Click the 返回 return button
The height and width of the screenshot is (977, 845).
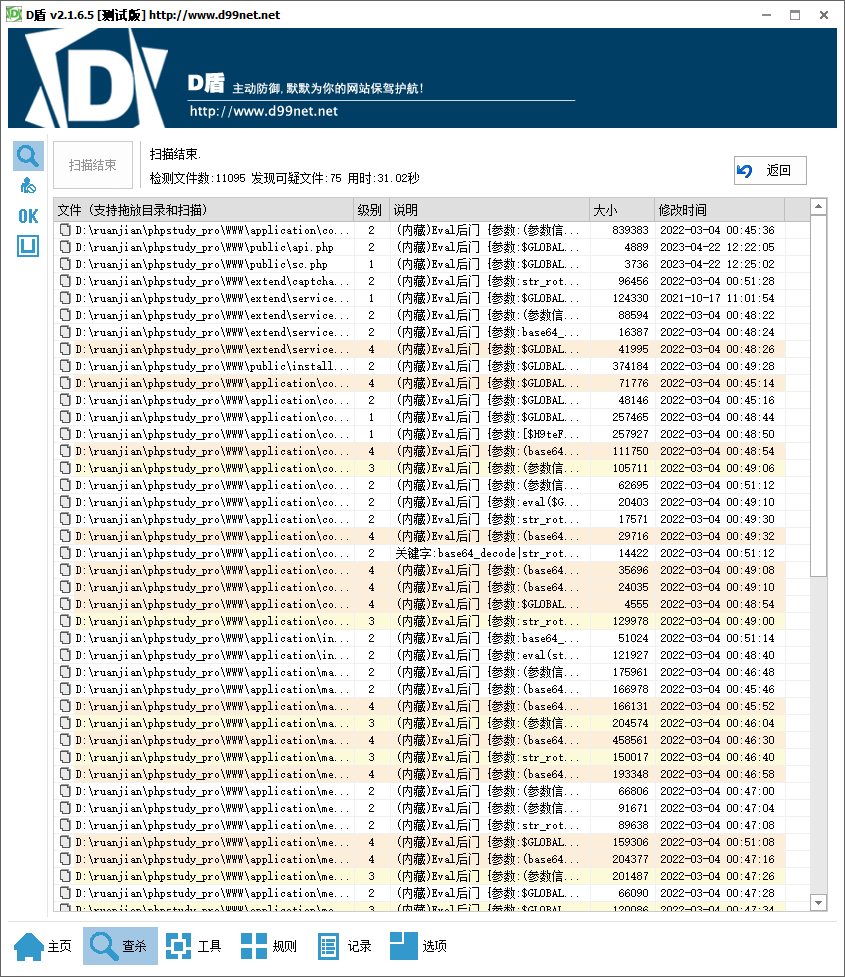[770, 171]
